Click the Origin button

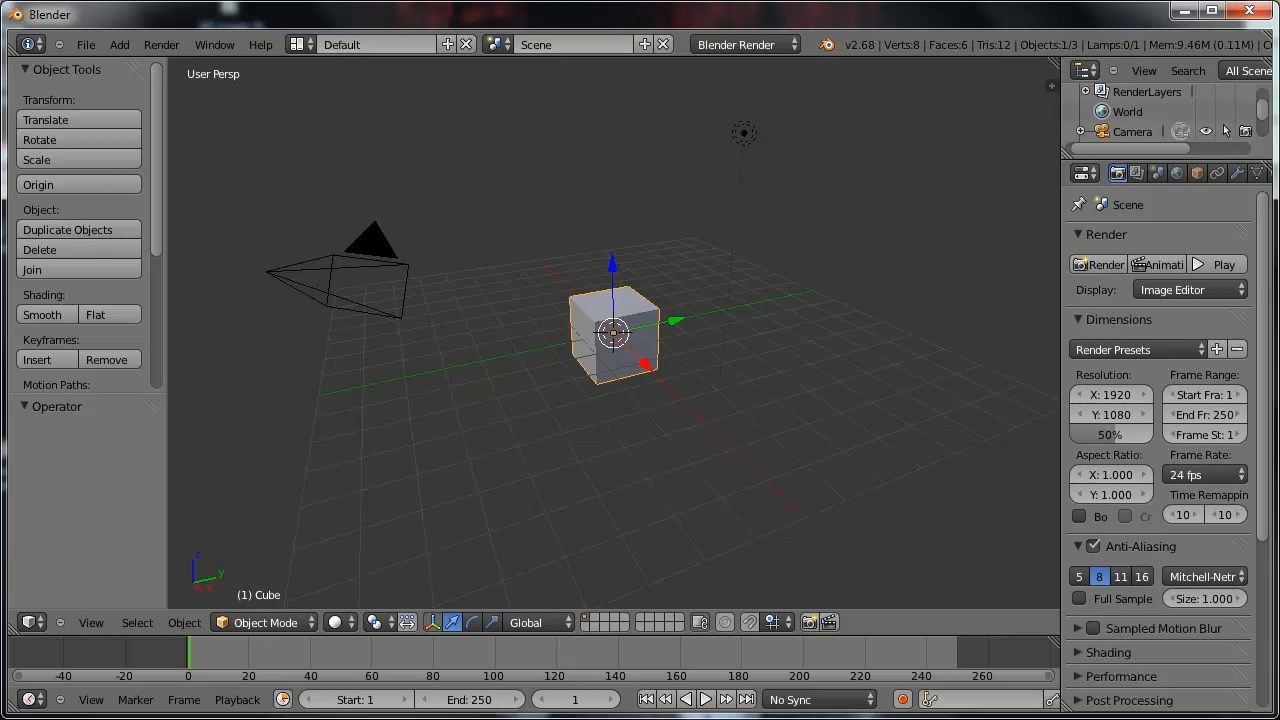pyautogui.click(x=79, y=184)
